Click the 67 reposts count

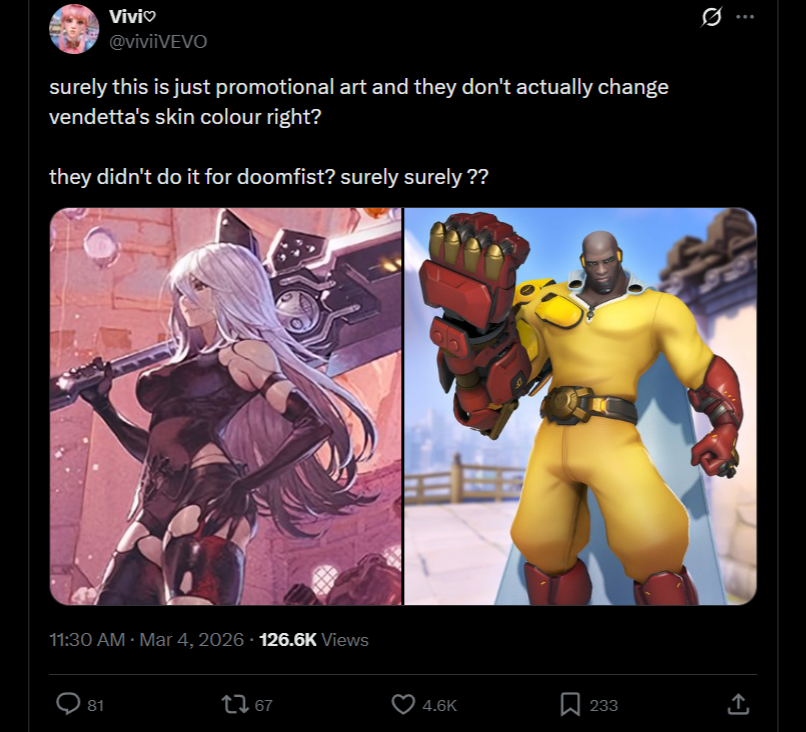tap(264, 705)
